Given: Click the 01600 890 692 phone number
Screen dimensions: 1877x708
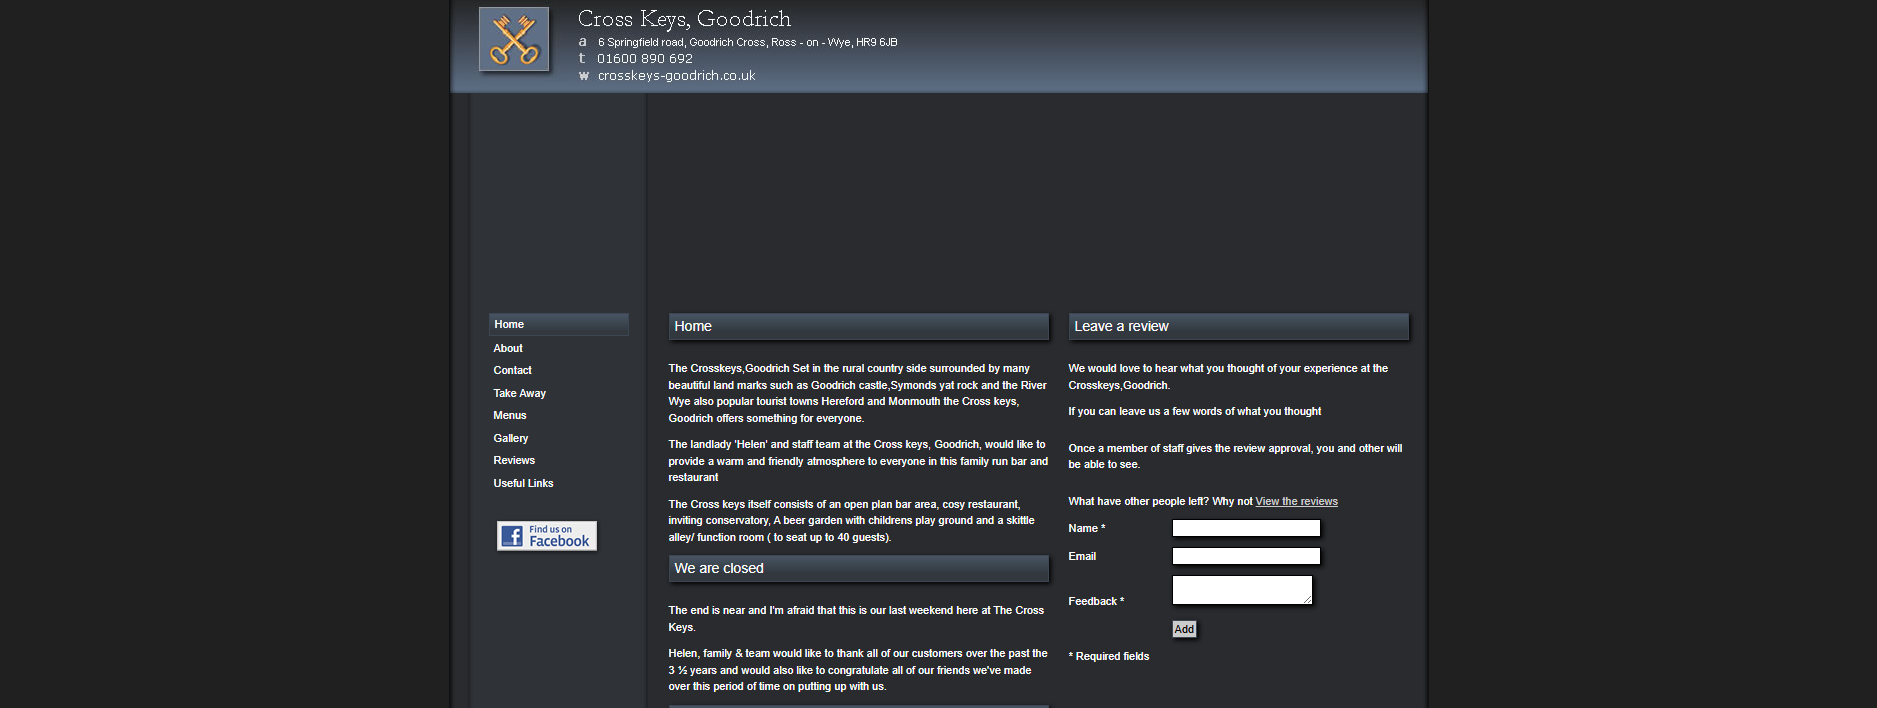Looking at the screenshot, I should pos(645,59).
